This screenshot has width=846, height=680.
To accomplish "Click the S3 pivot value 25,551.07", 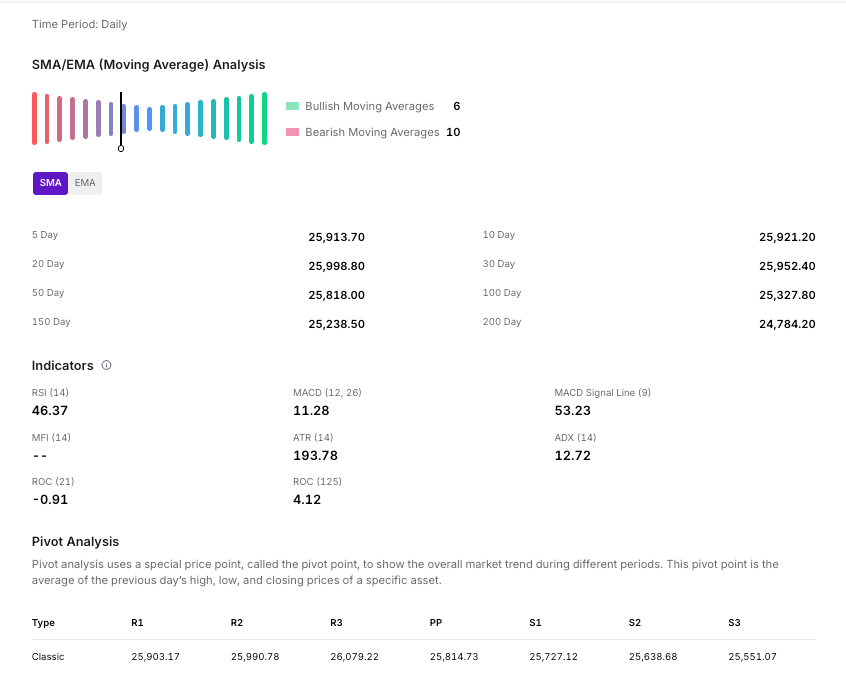I will click(x=750, y=657).
